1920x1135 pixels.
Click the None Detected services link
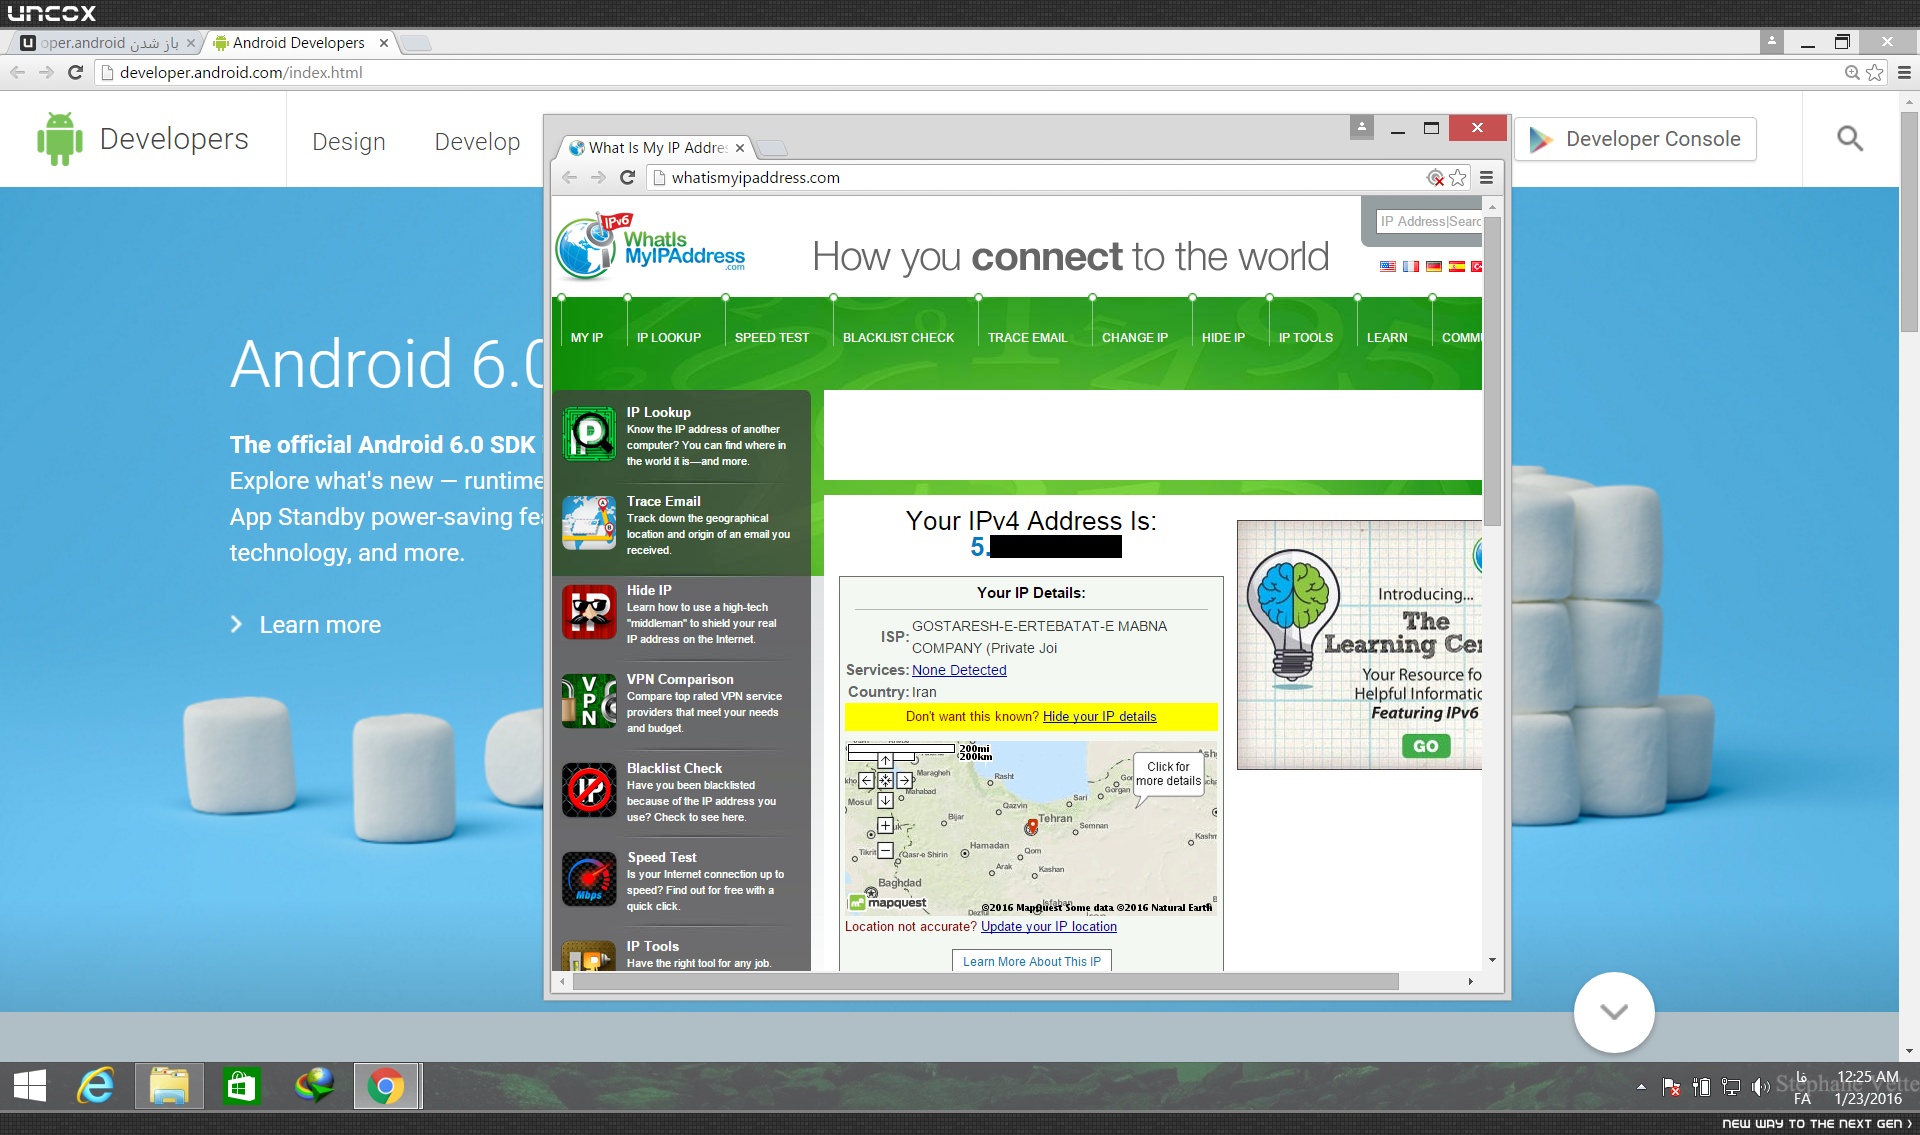[959, 670]
